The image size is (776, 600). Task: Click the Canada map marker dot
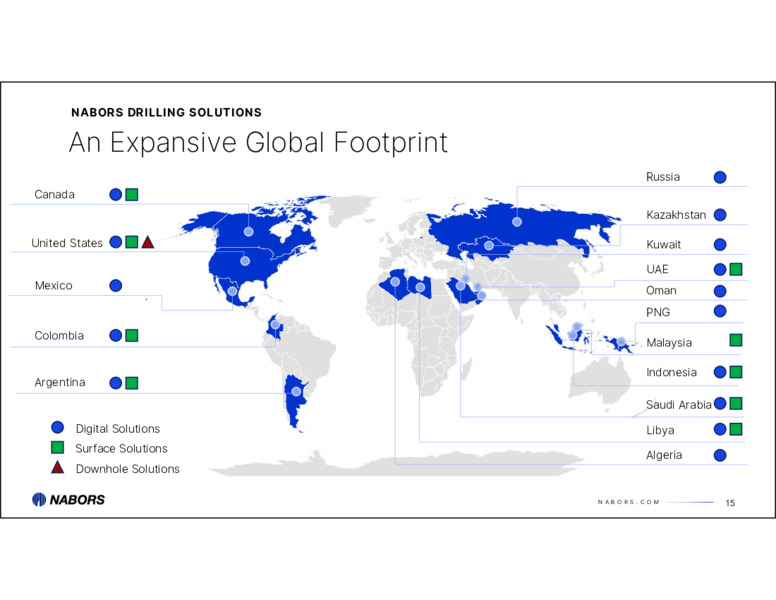pyautogui.click(x=248, y=231)
